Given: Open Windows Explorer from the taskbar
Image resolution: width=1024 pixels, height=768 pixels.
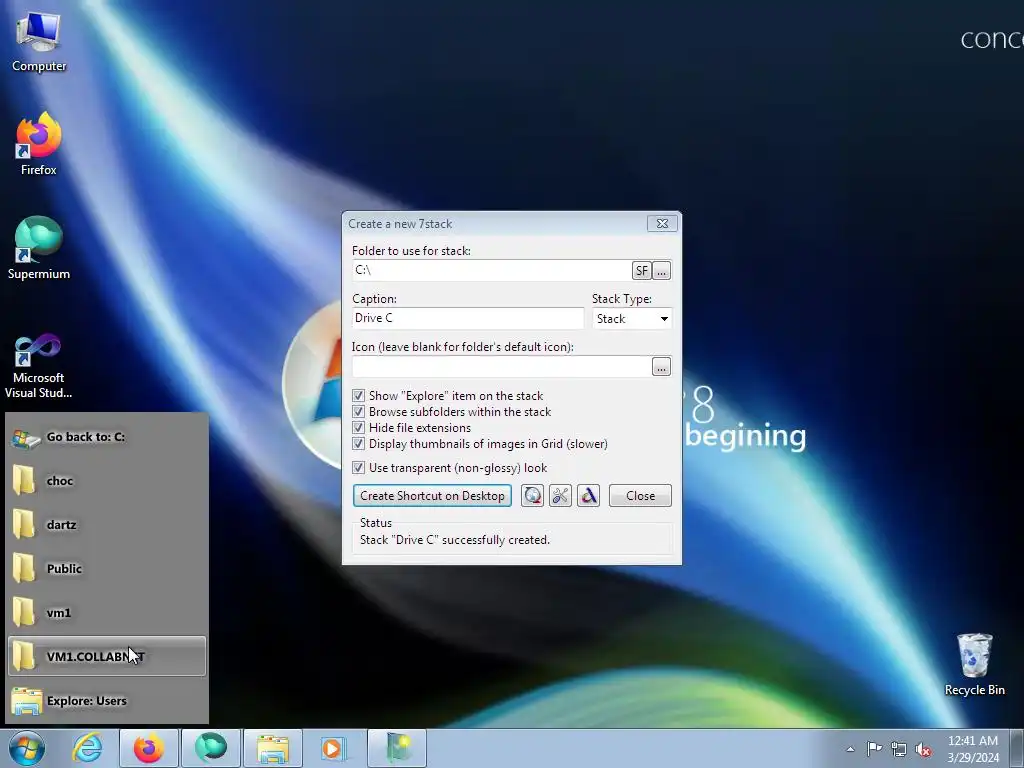Looking at the screenshot, I should point(272,748).
